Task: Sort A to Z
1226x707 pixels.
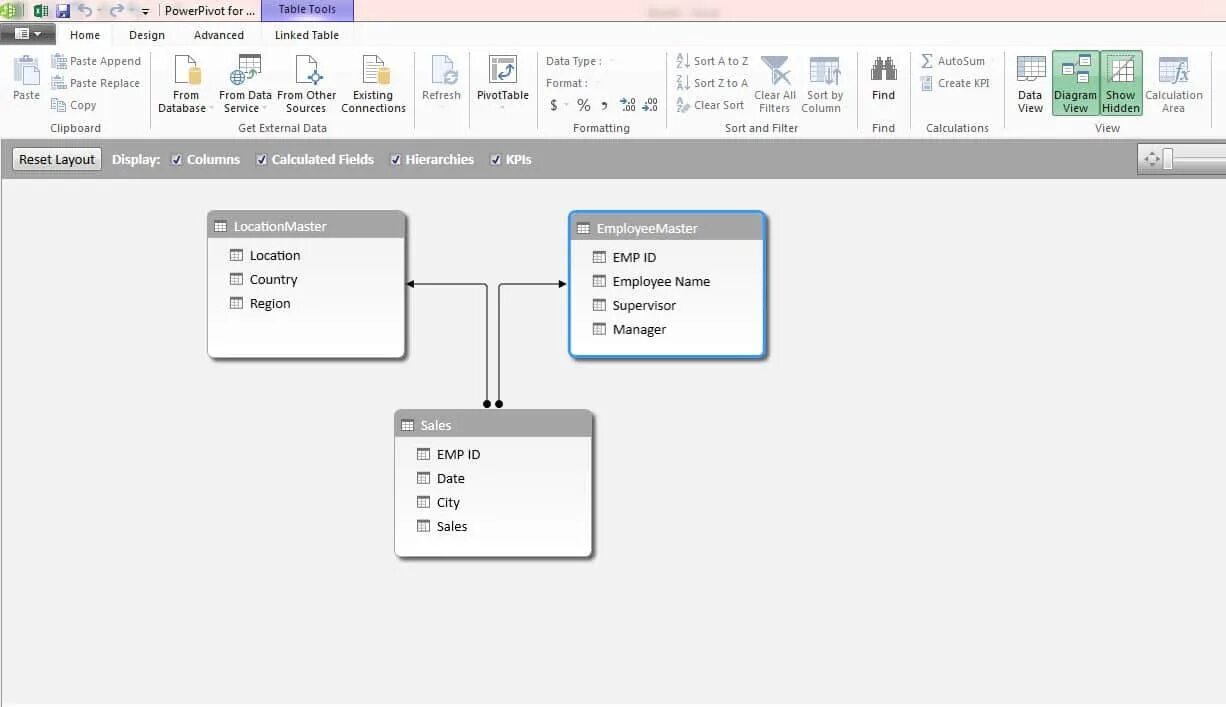Action: [712, 61]
